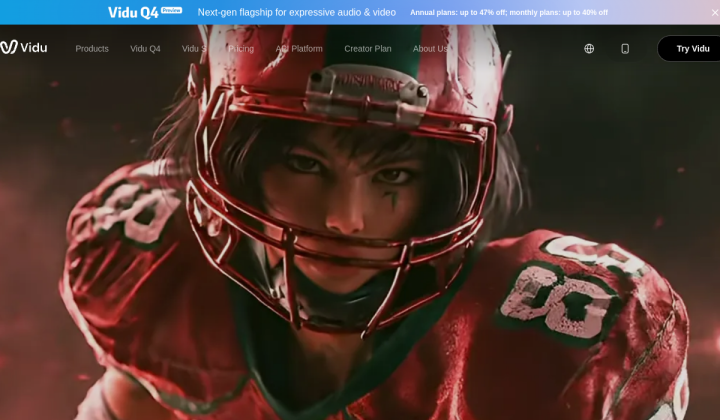Screen dimensions: 720x420
Task: Open the Creator Plan page
Action: pos(368,49)
